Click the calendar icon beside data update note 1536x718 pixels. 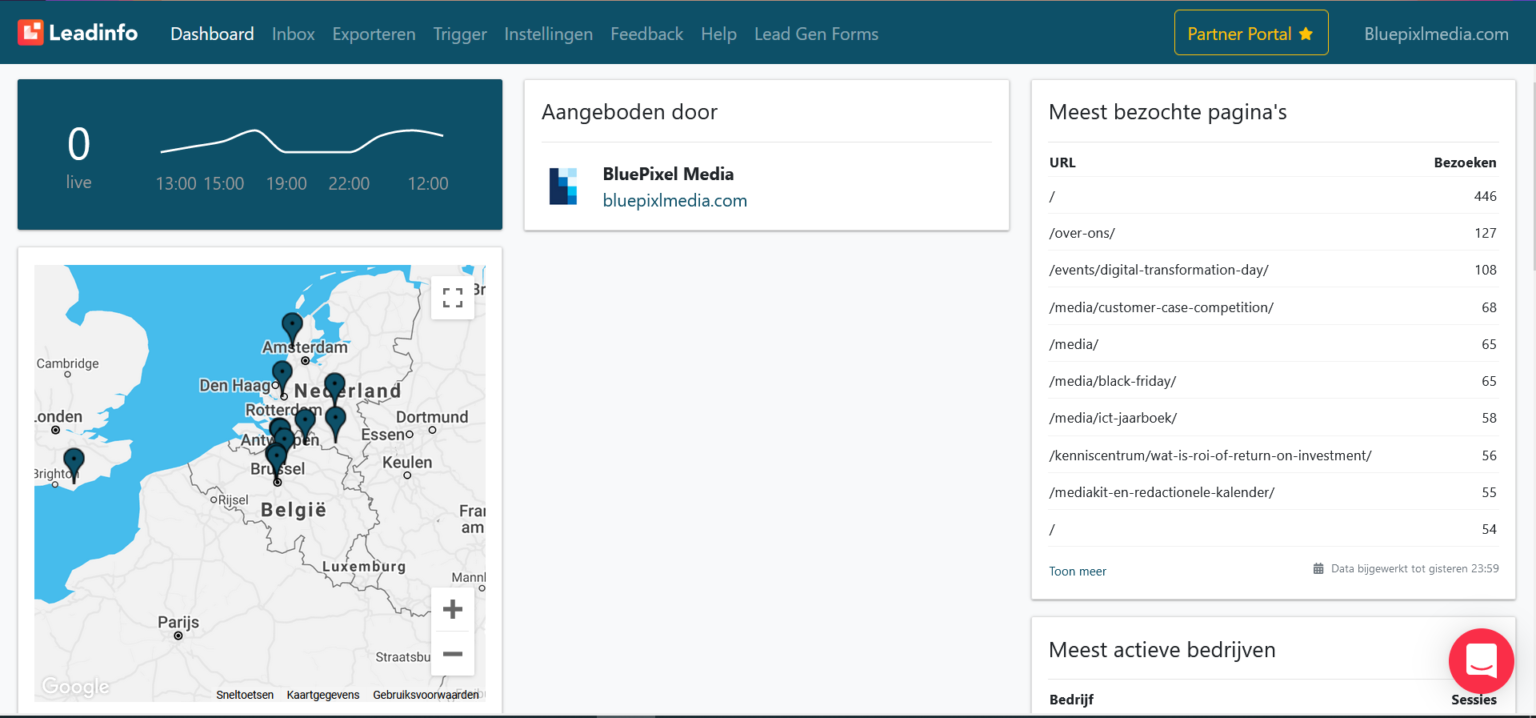click(x=1318, y=568)
